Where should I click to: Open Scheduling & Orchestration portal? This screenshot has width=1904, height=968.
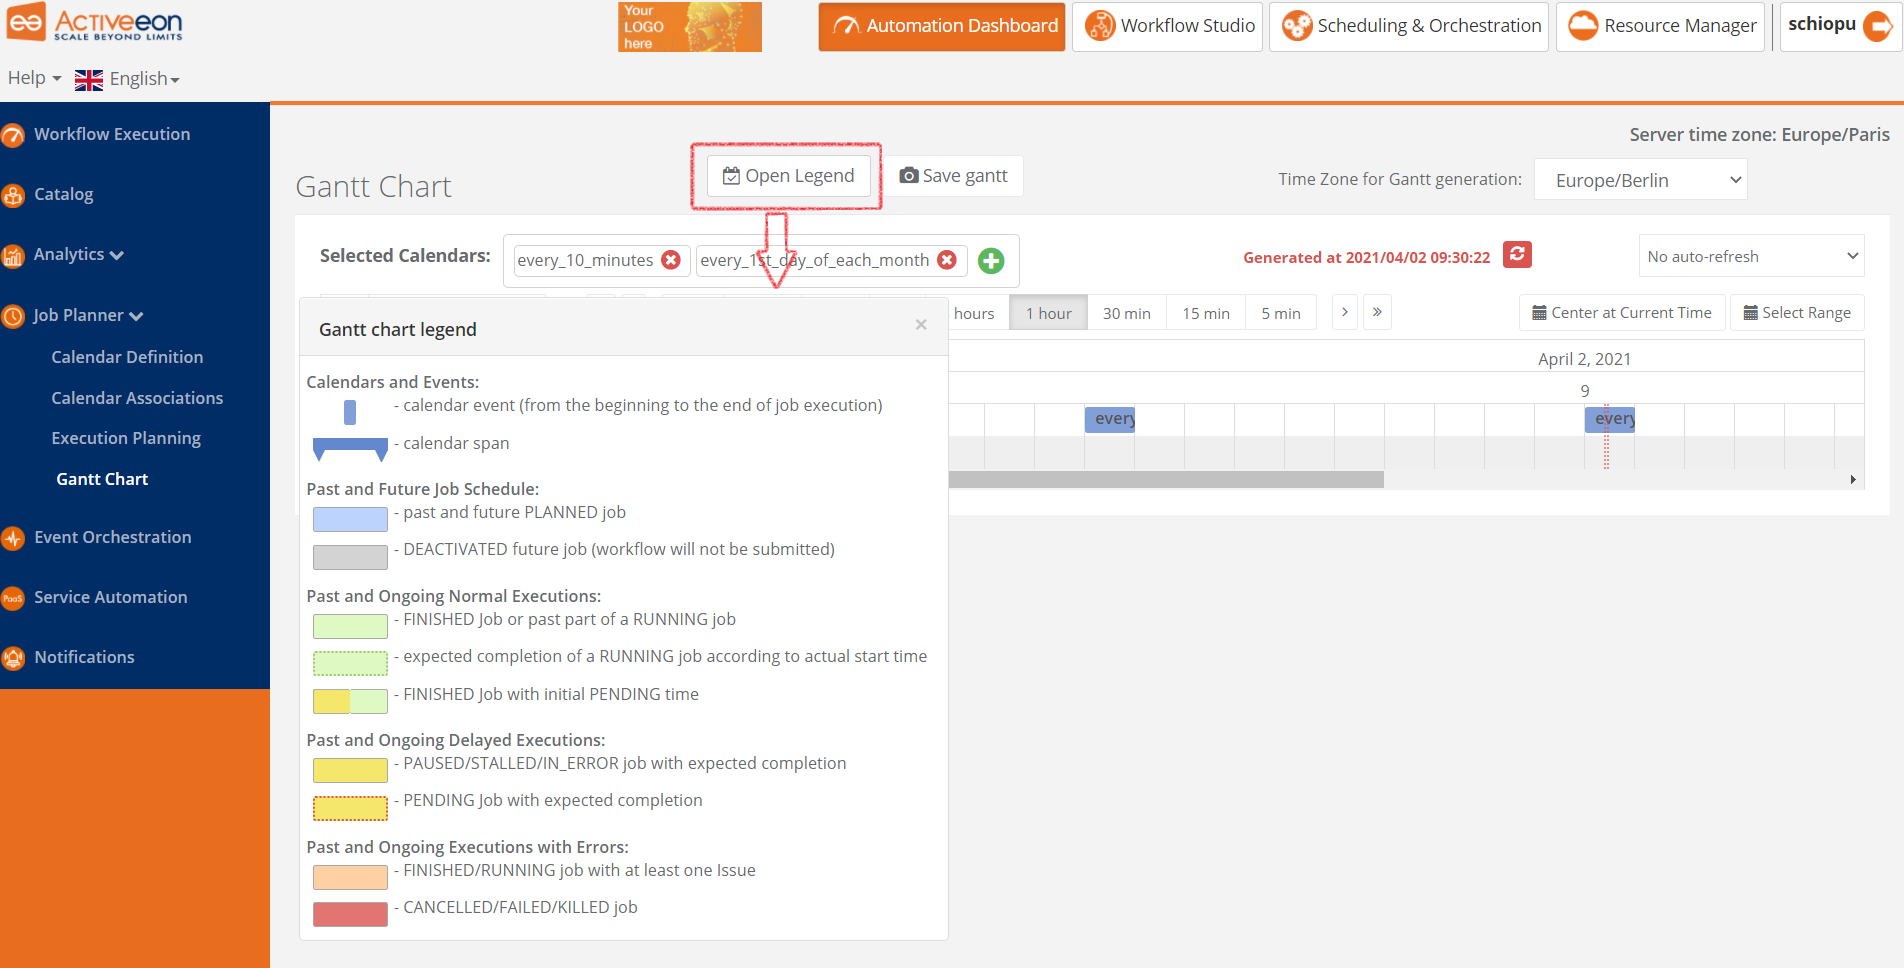pos(1409,26)
